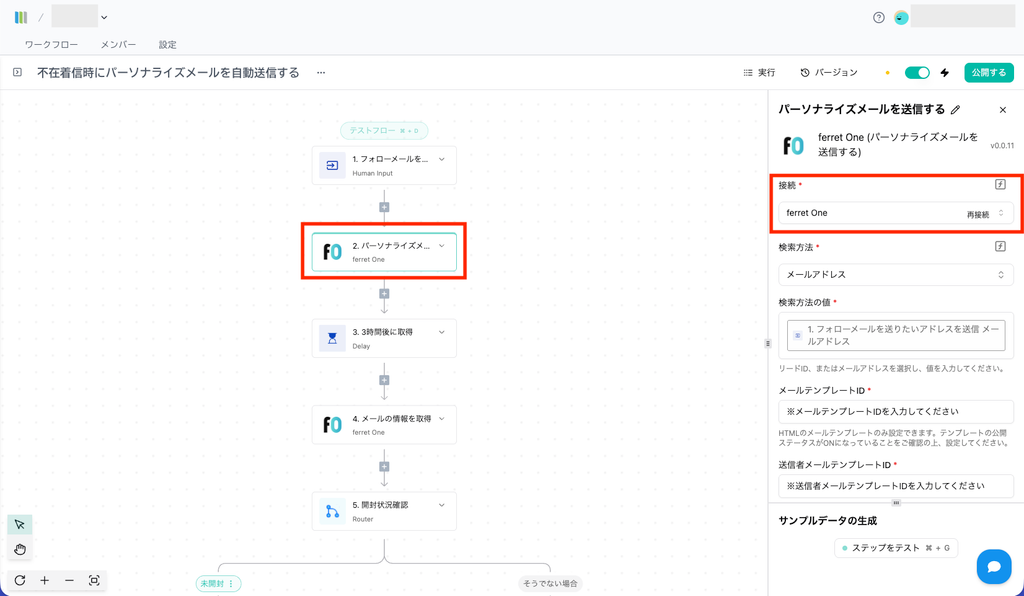1024x596 pixels.
Task: Switch to the メンバー tab
Action: point(118,44)
